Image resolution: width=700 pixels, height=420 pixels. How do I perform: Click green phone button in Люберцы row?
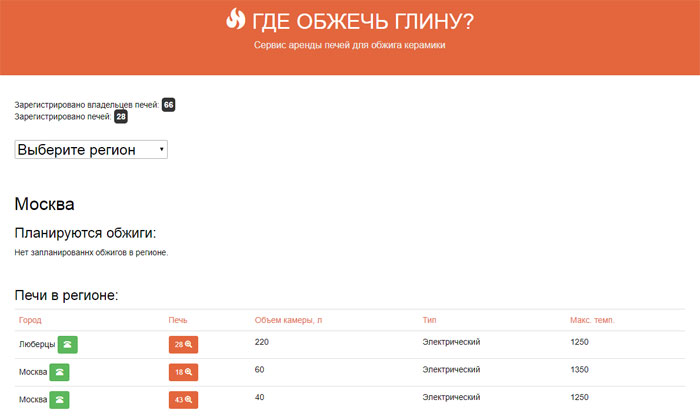tap(67, 344)
